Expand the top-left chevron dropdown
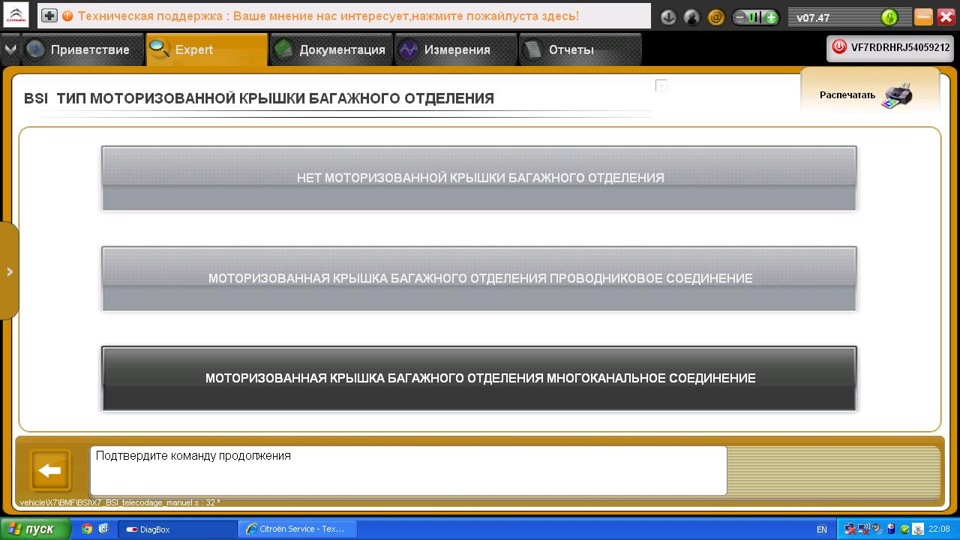 tap(10, 49)
